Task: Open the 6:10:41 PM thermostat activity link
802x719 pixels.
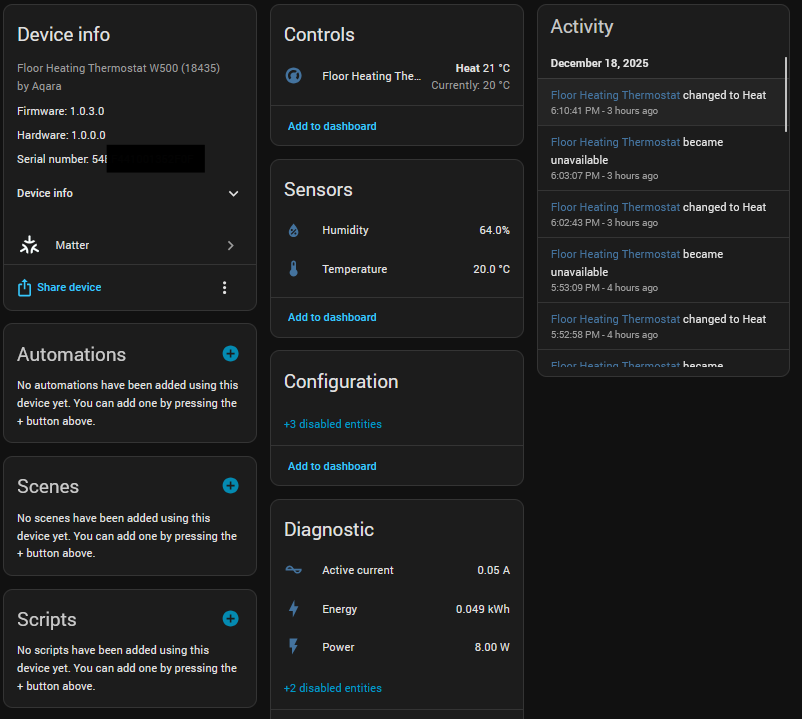Action: pyautogui.click(x=615, y=95)
